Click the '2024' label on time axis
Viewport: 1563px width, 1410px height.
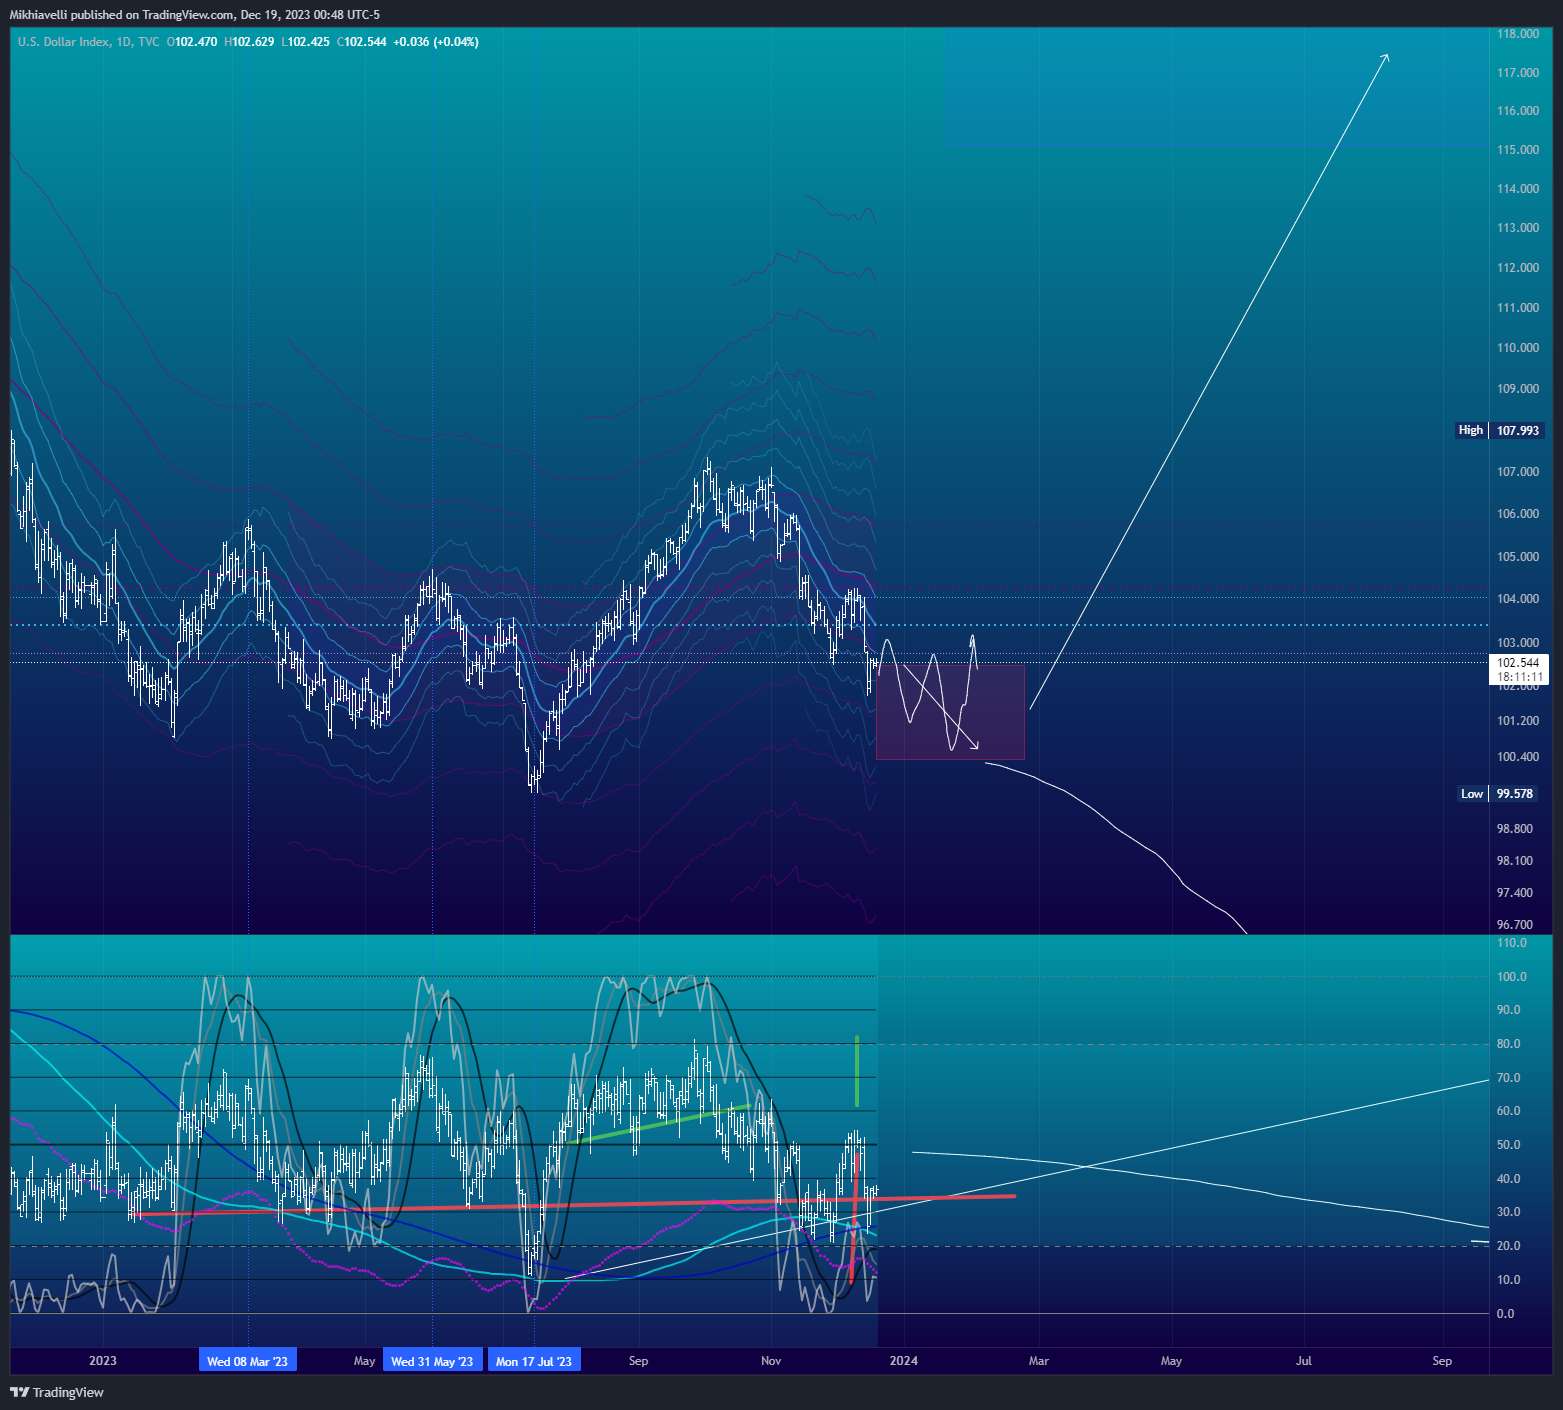click(x=904, y=1361)
